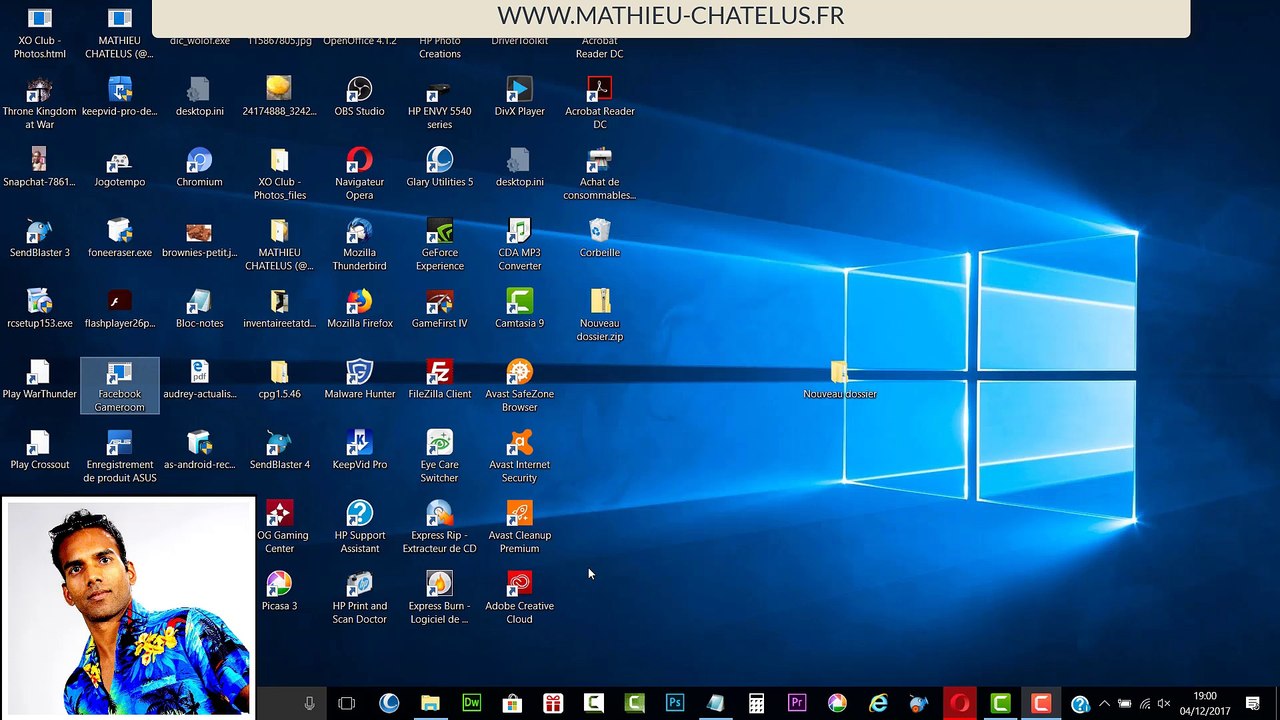This screenshot has width=1280, height=720.
Task: Open Avast Internet Security
Action: 519,457
